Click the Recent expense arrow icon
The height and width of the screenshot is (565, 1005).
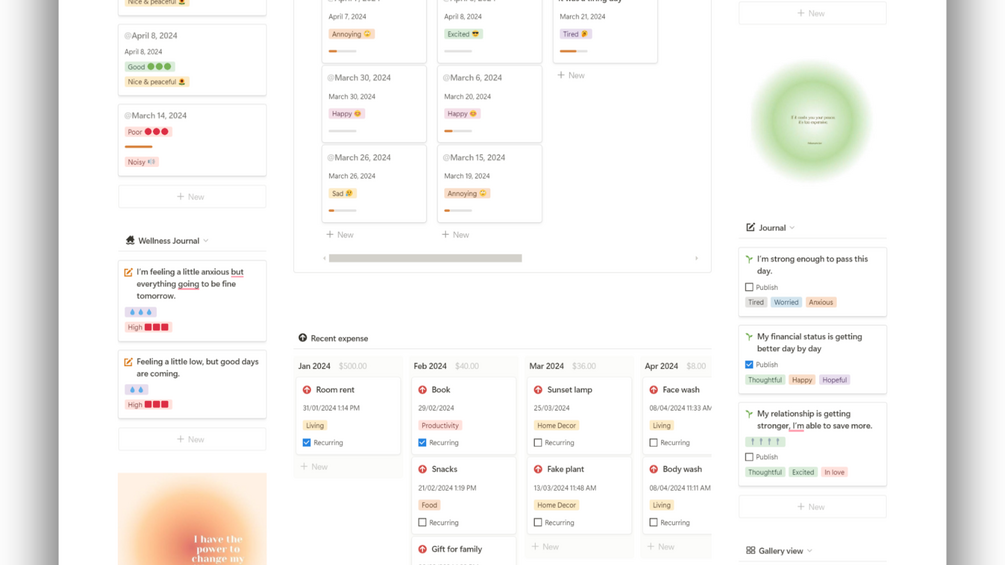point(303,338)
